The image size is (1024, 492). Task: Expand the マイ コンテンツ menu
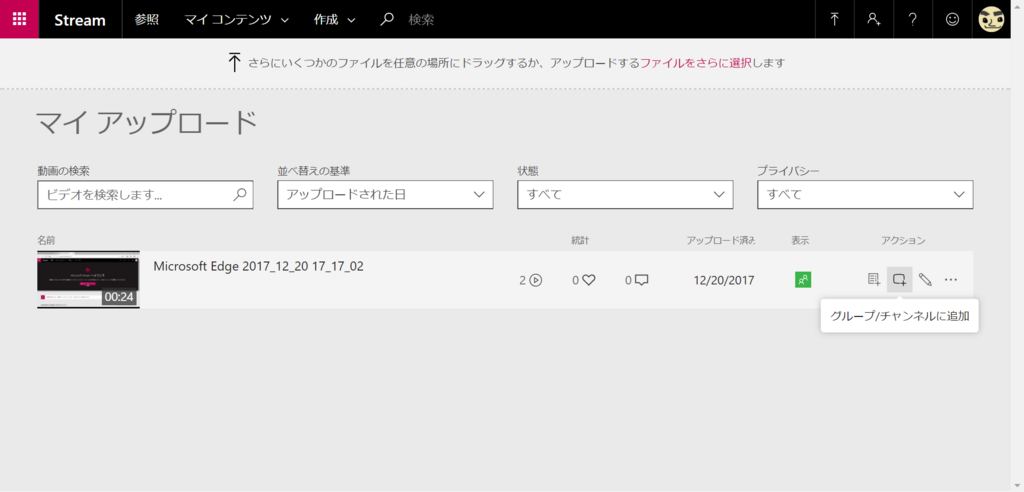pos(236,20)
